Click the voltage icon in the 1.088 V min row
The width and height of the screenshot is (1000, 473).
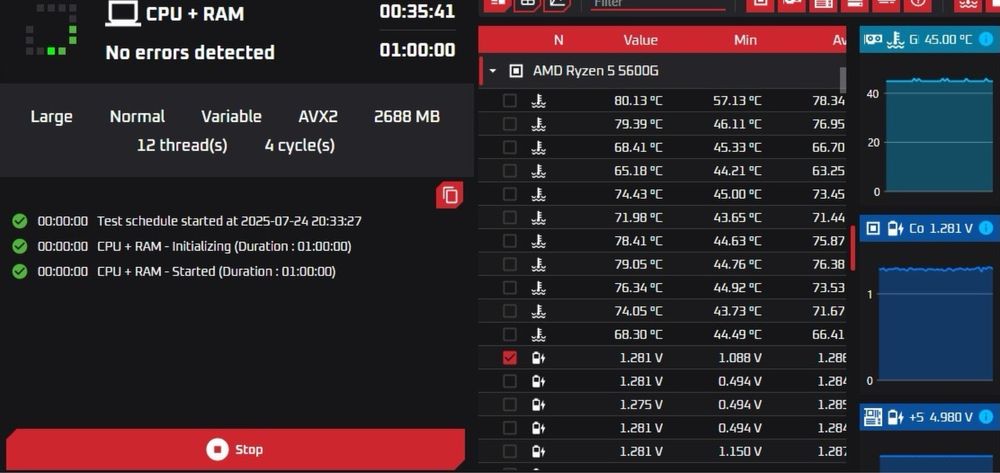[x=539, y=358]
